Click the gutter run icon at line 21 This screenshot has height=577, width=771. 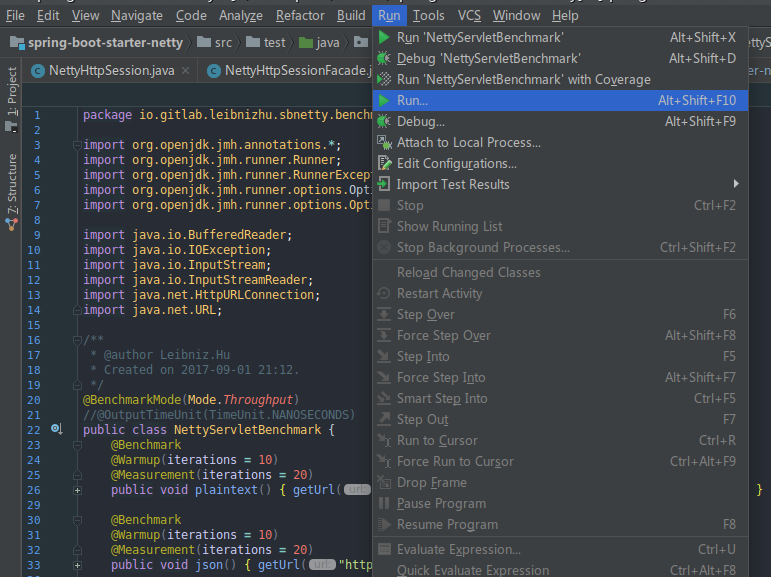click(57, 430)
